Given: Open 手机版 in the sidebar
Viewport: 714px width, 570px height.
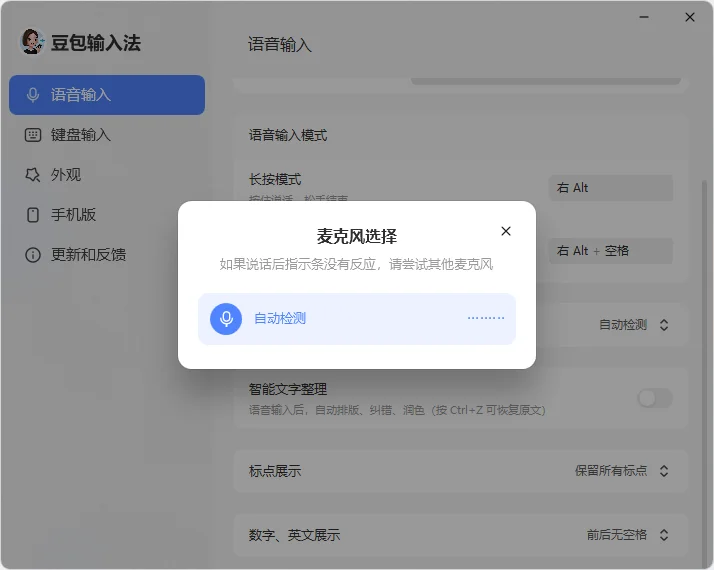Looking at the screenshot, I should pyautogui.click(x=107, y=215).
